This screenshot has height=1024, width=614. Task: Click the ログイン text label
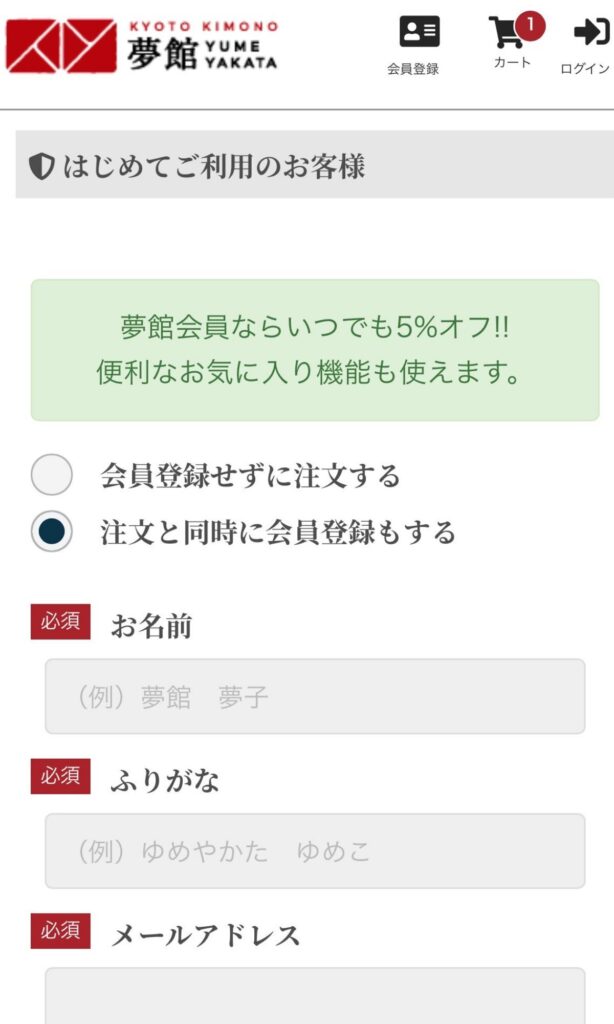pyautogui.click(x=585, y=69)
